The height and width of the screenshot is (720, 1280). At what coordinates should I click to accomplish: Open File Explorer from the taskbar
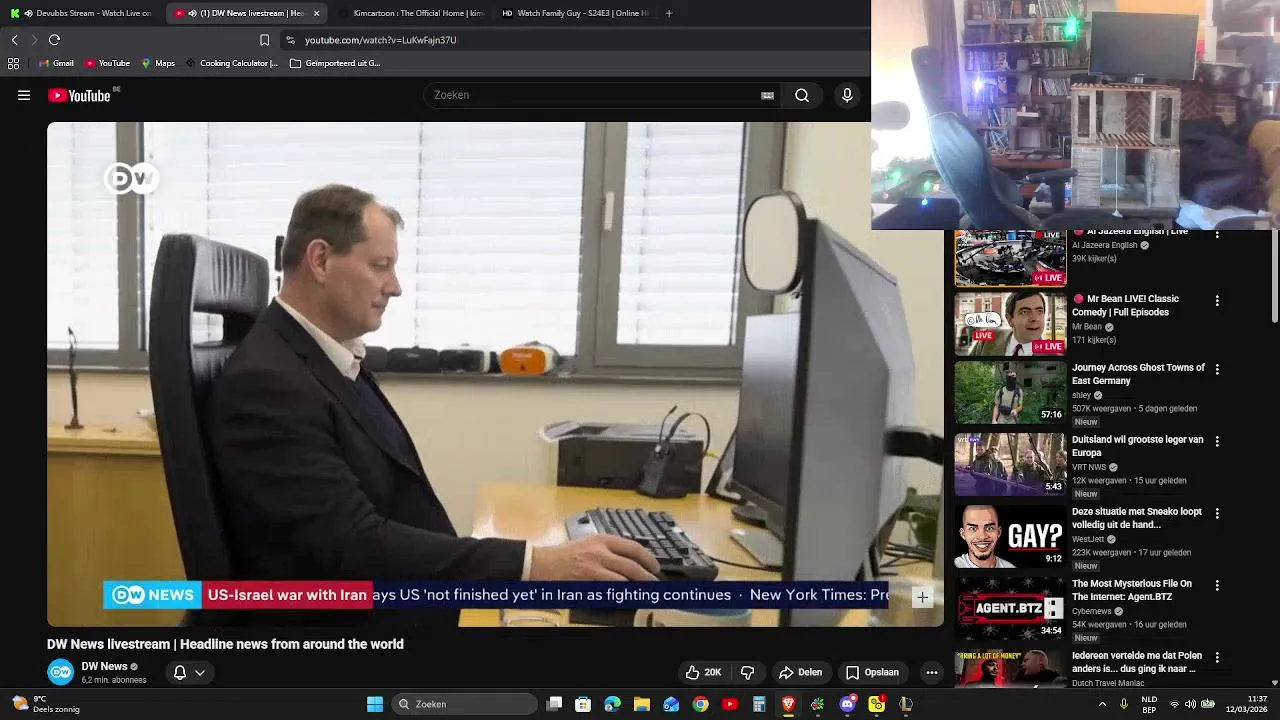pos(642,704)
